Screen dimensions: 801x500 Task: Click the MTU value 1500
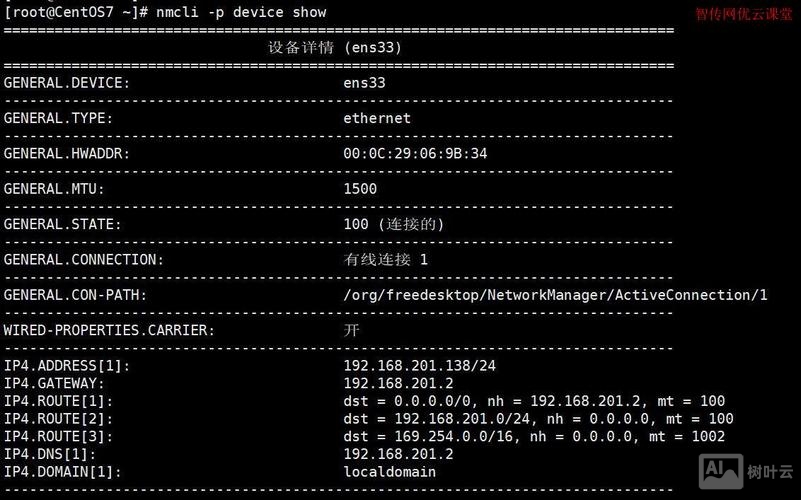coord(360,188)
